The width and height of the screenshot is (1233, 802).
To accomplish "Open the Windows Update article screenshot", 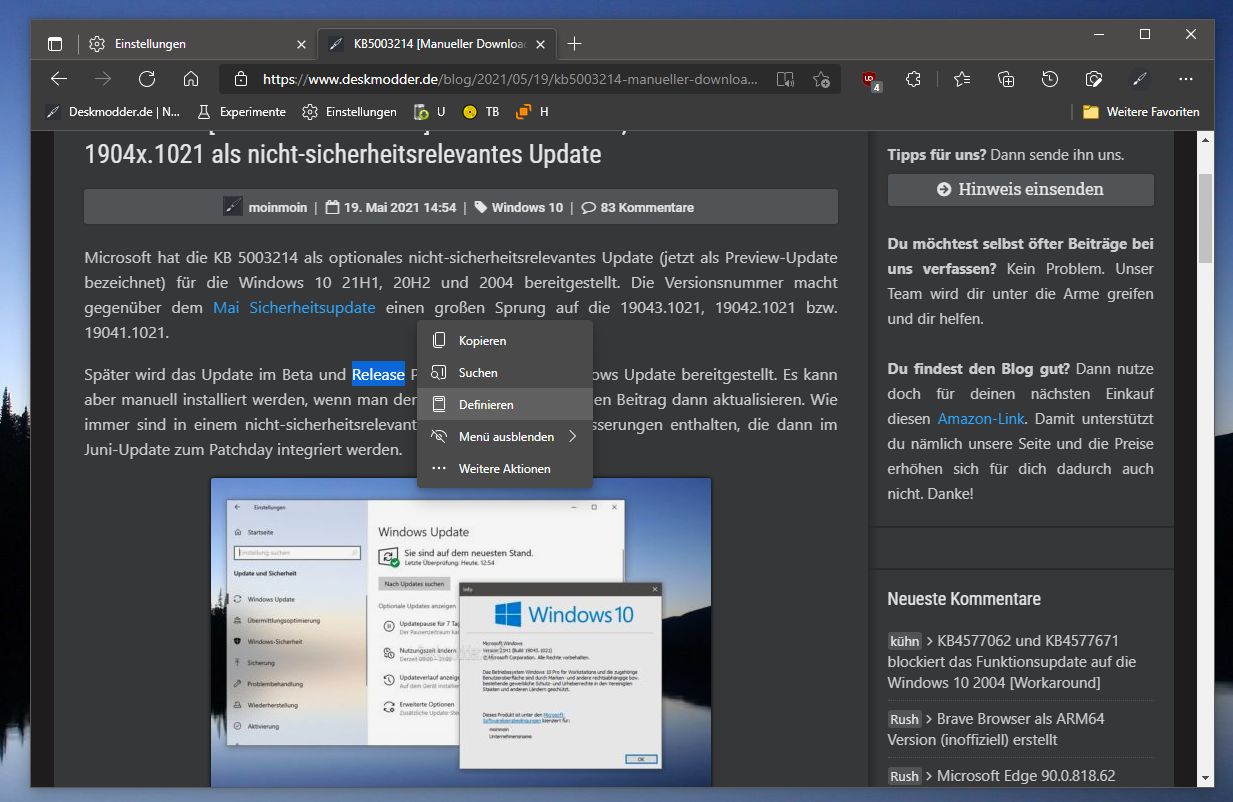I will [x=461, y=632].
